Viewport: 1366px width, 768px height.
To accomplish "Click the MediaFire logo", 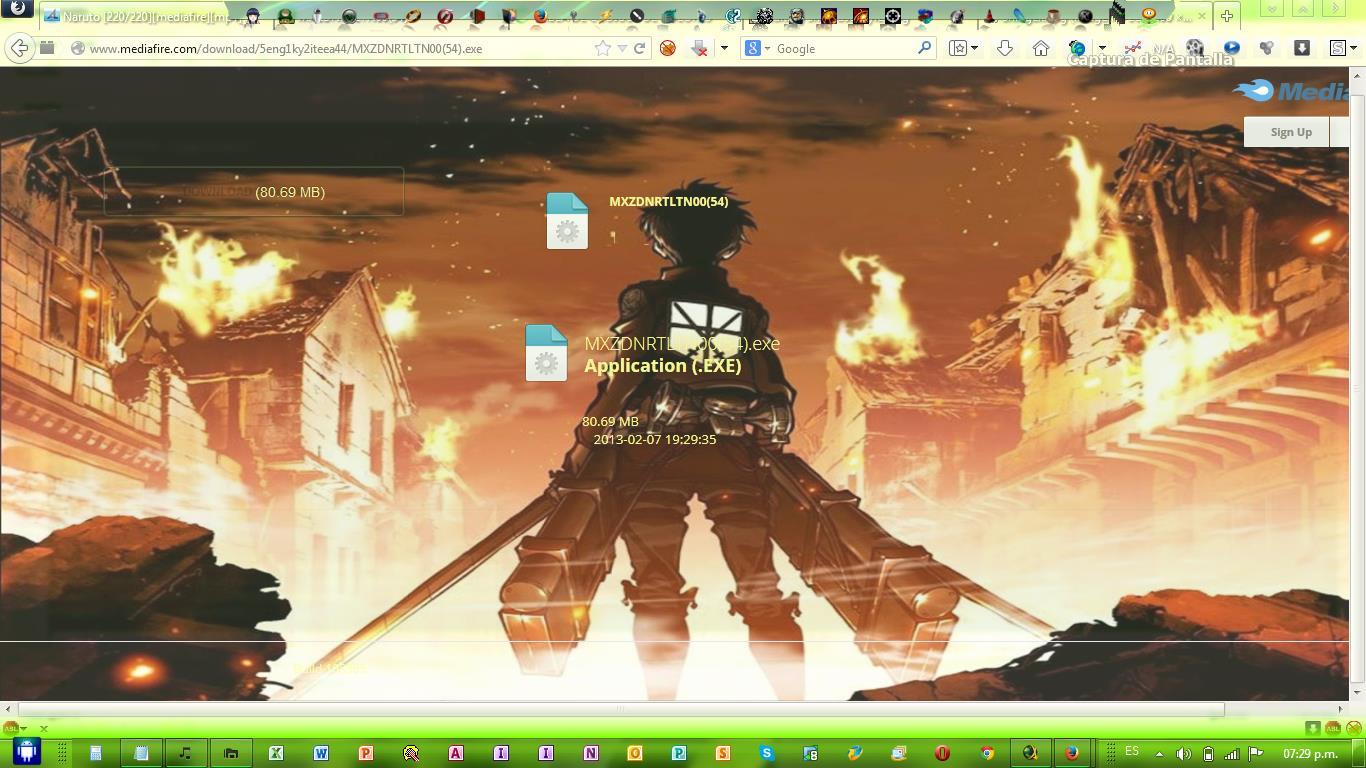I will [x=1291, y=91].
